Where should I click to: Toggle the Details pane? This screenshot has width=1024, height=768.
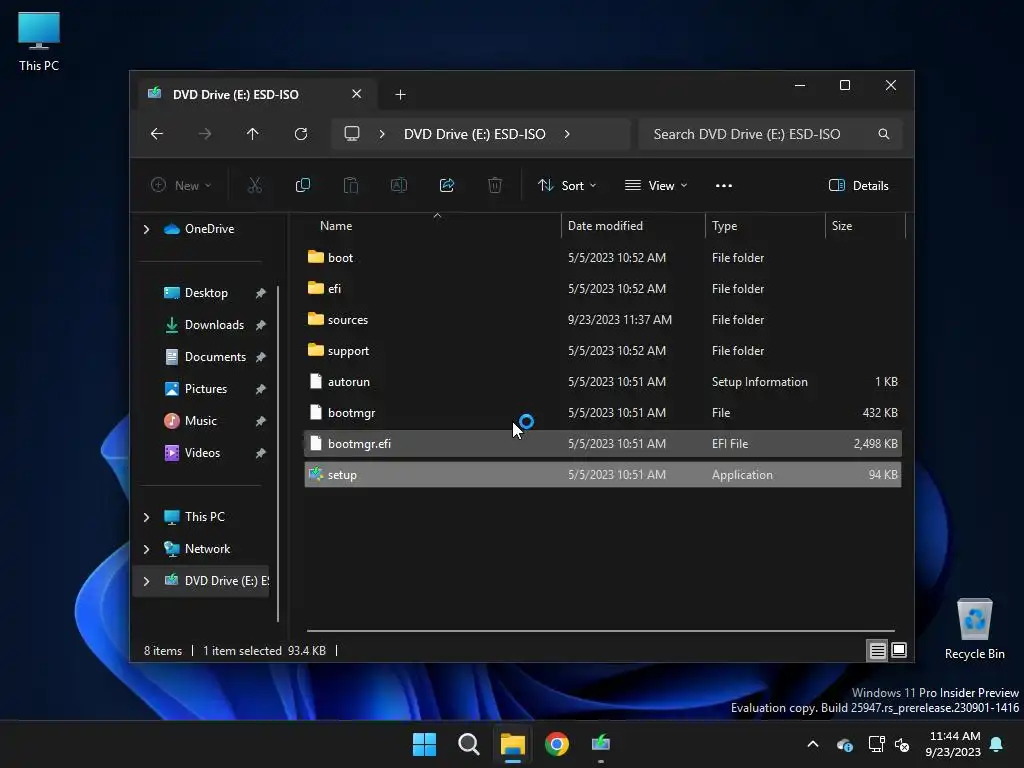tap(858, 185)
